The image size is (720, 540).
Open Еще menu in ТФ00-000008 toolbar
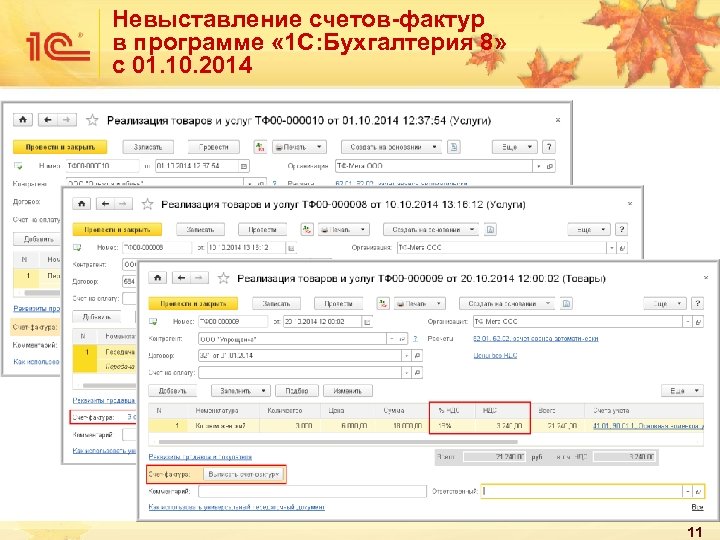click(x=589, y=229)
